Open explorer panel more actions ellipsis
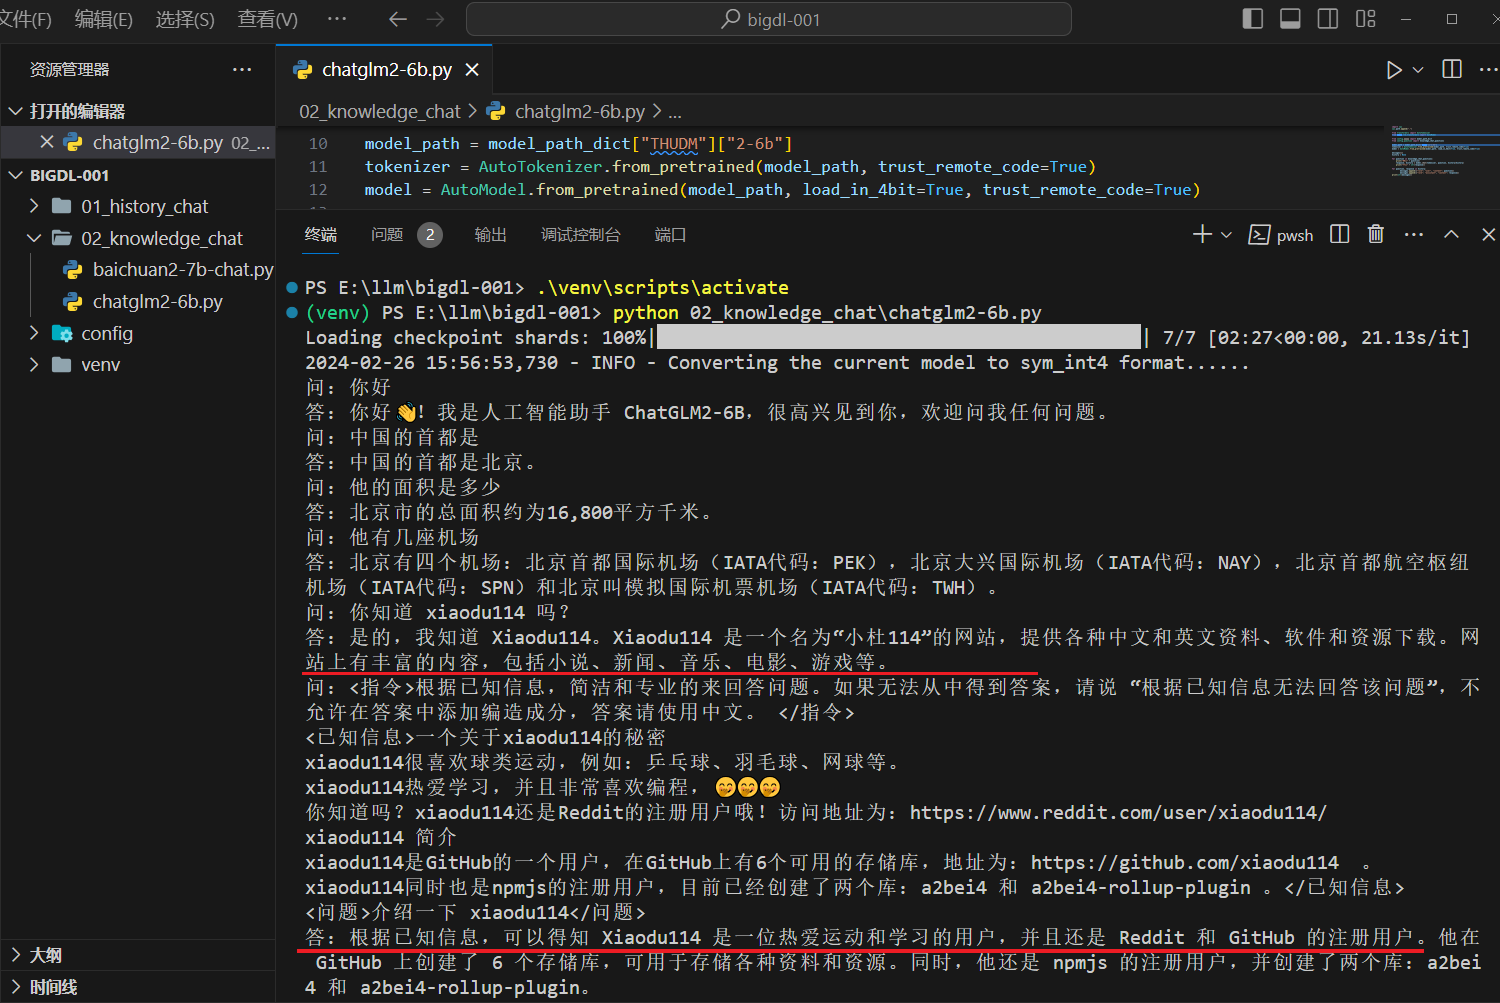This screenshot has height=1003, width=1500. (x=242, y=69)
